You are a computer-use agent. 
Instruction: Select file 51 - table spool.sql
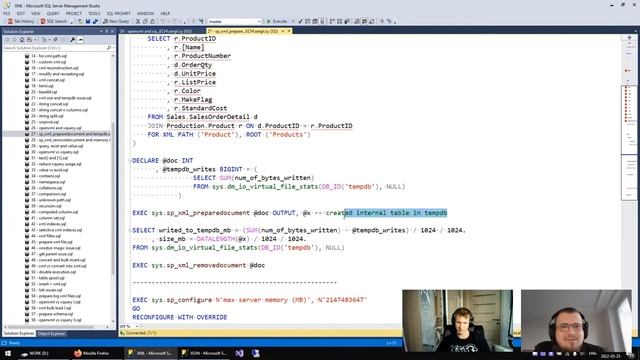[44, 278]
